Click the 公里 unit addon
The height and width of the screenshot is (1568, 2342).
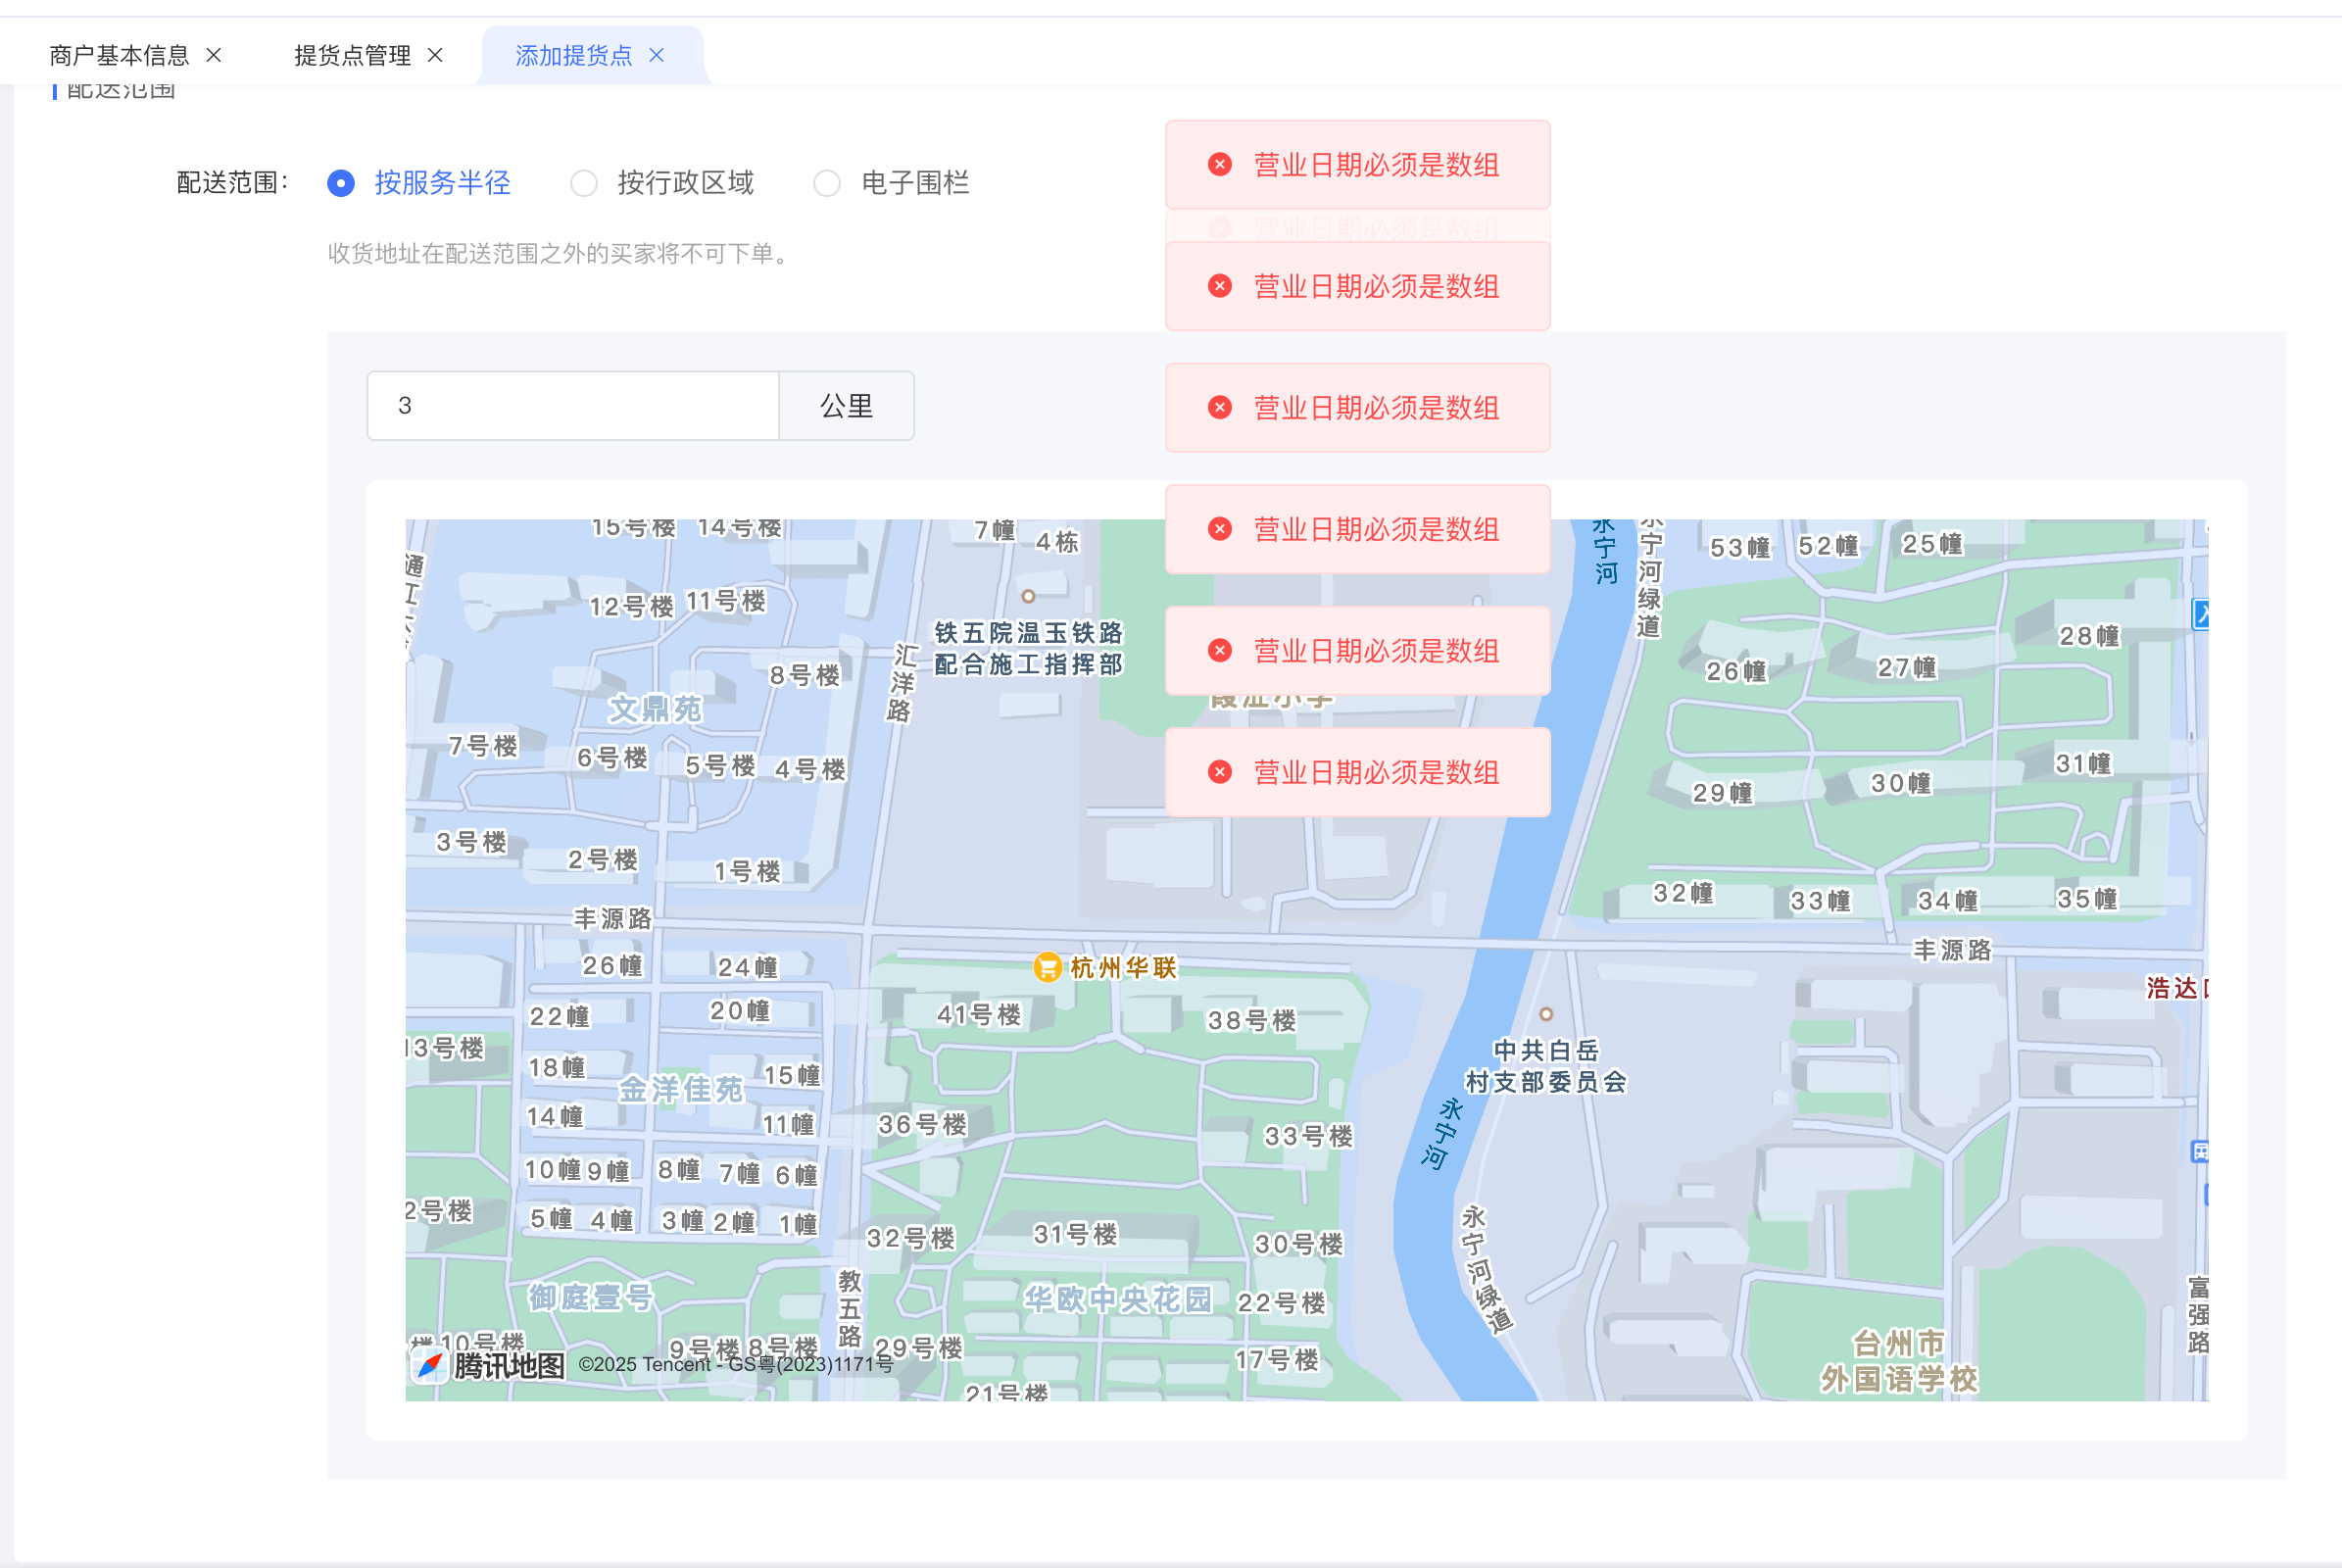(846, 406)
